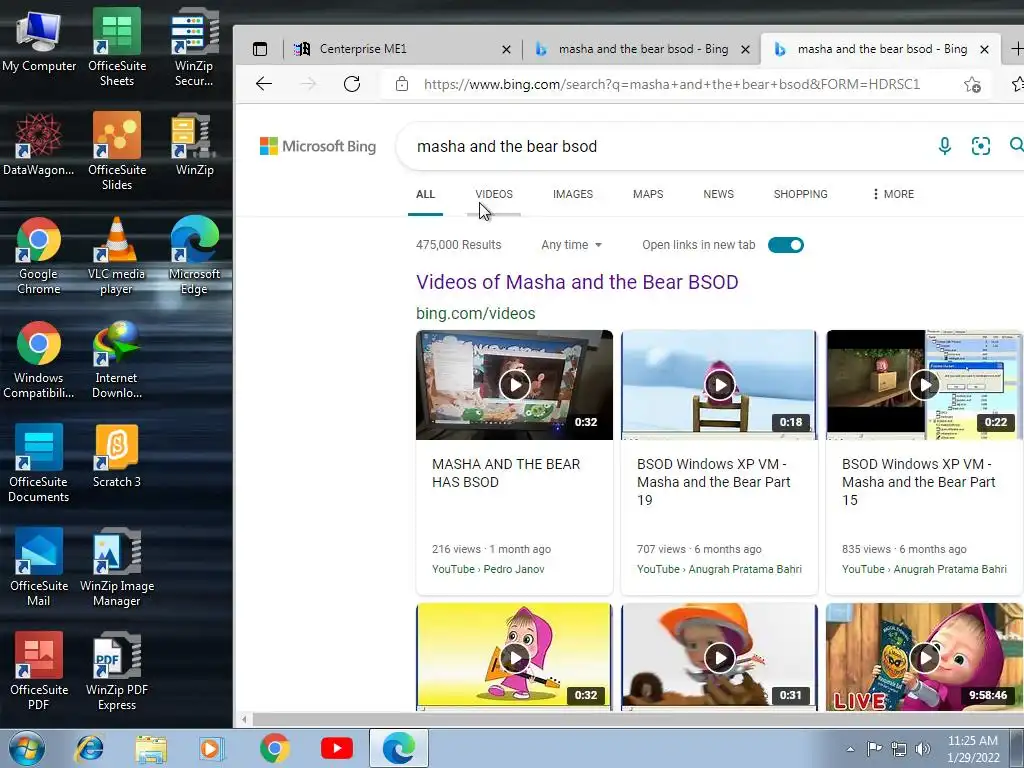Image resolution: width=1024 pixels, height=768 pixels.
Task: Launch Google Chrome from desktop
Action: point(39,256)
